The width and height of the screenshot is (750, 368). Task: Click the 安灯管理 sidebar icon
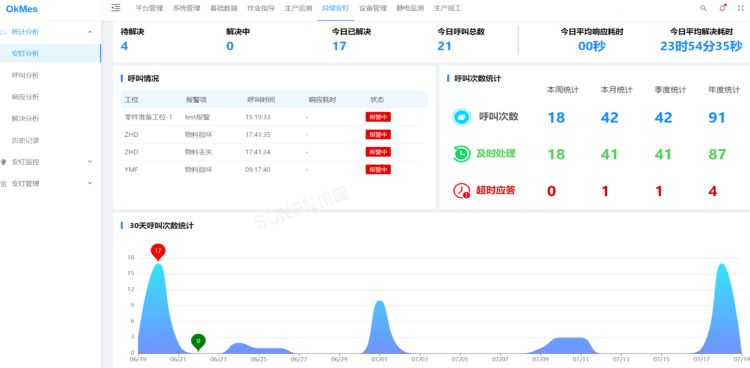pos(4,184)
